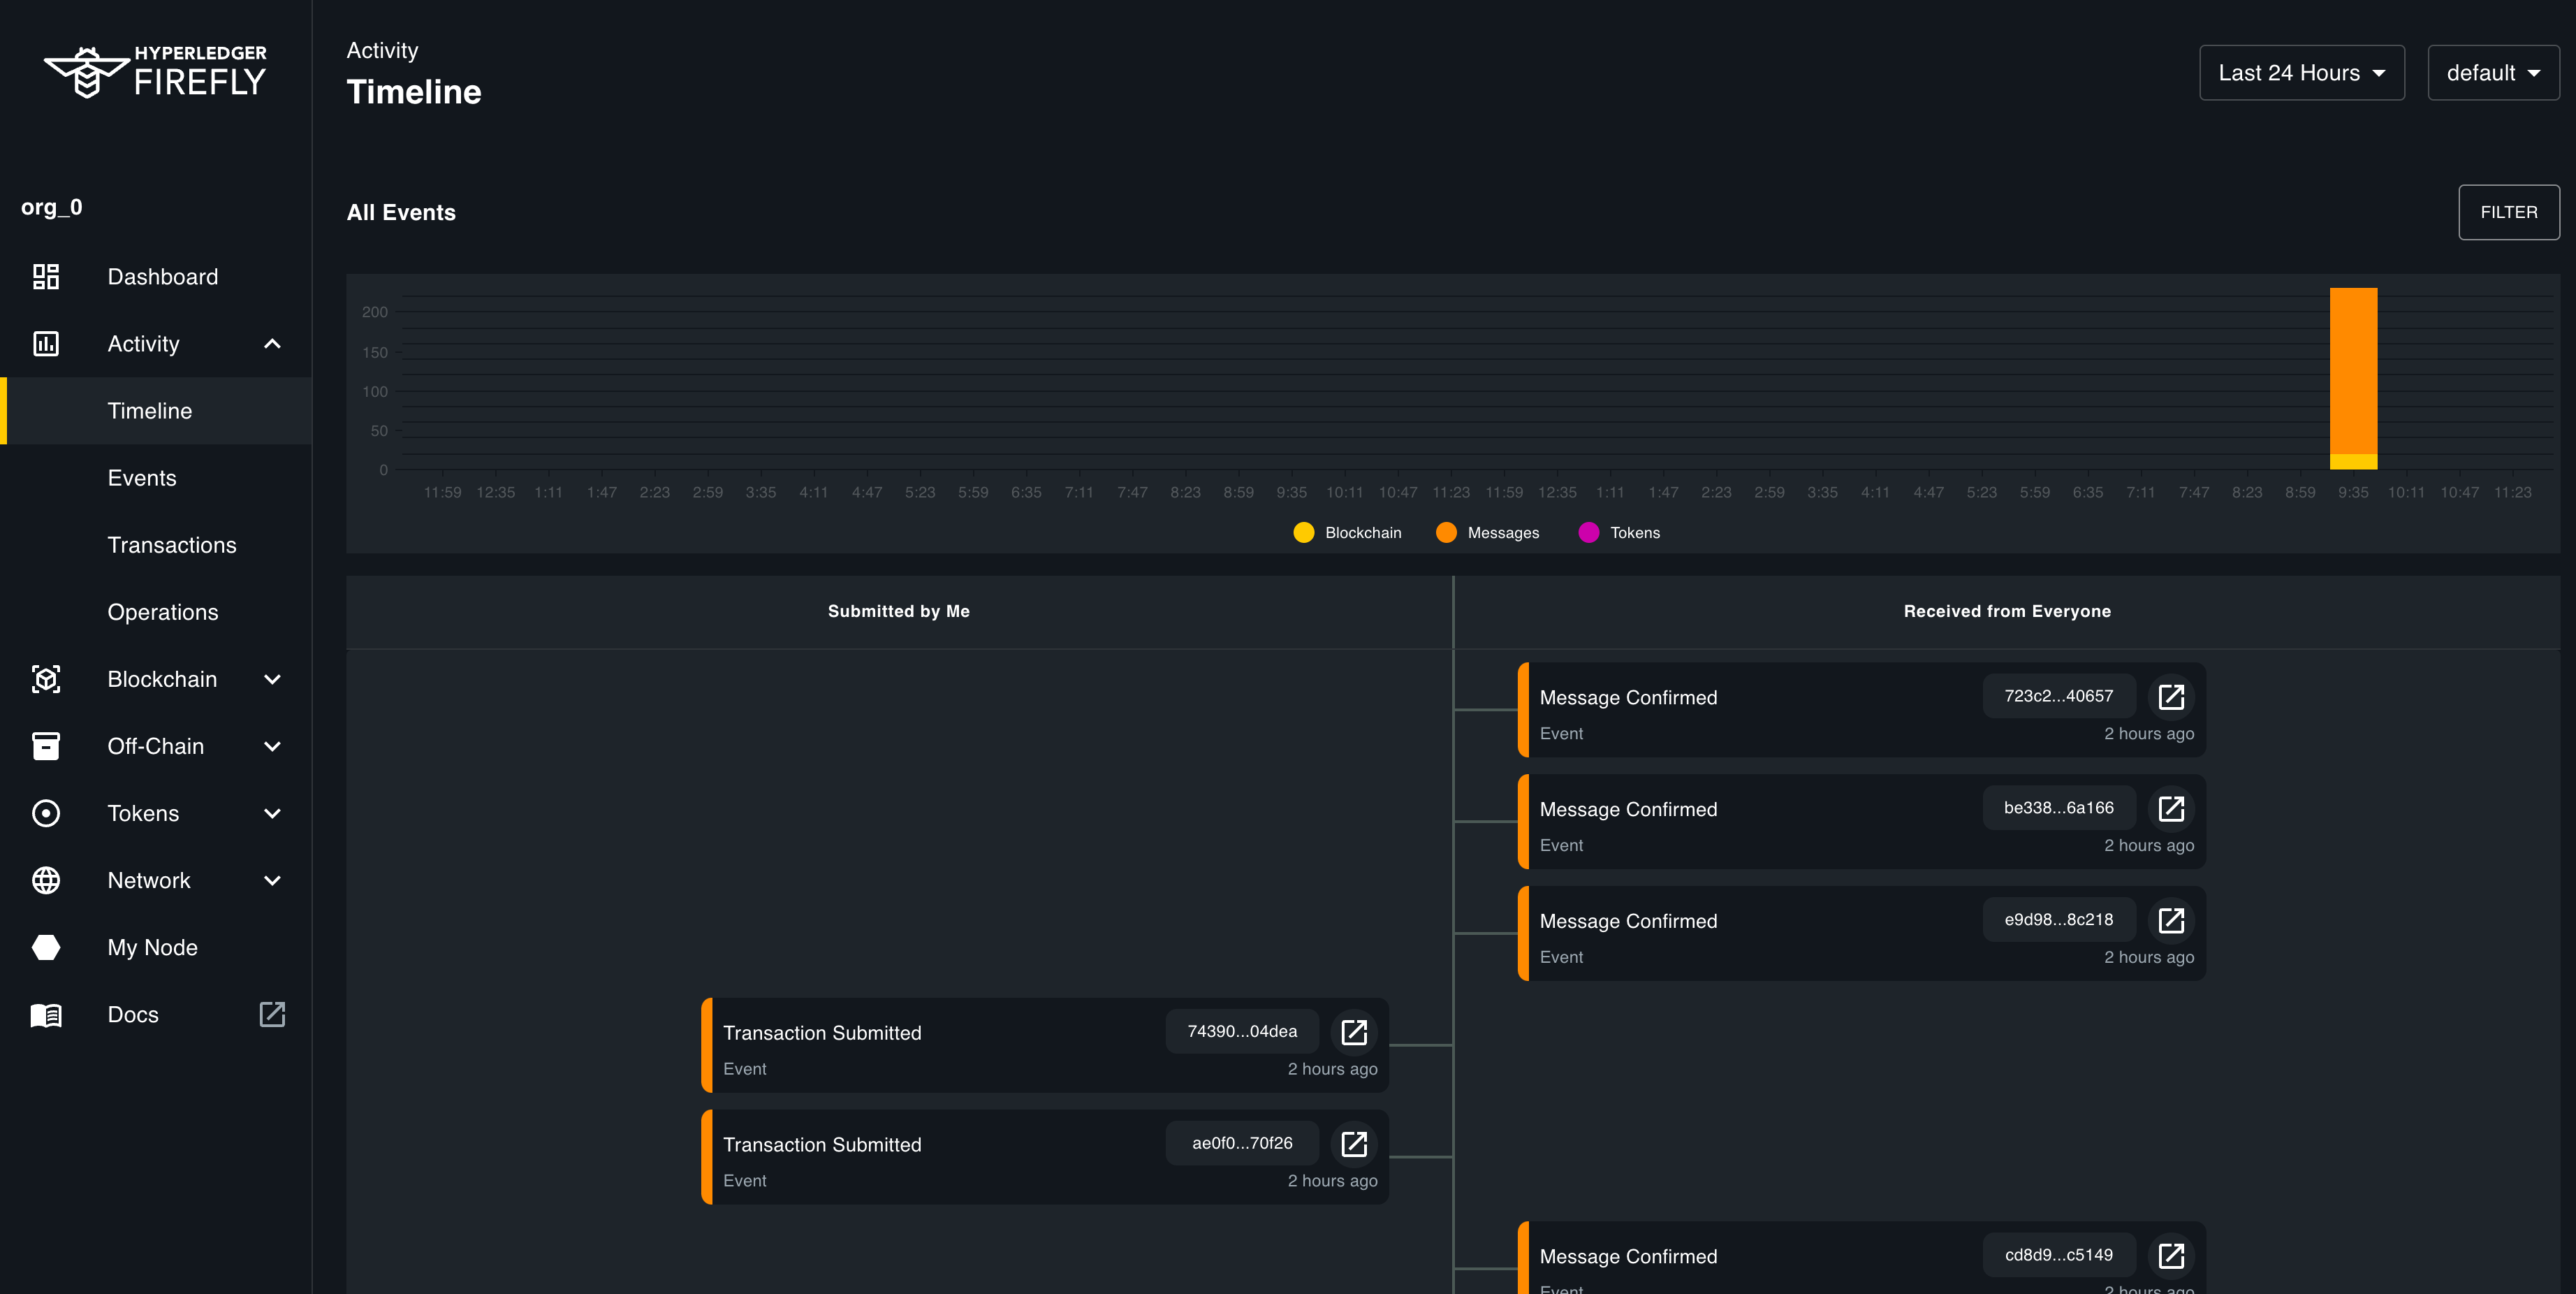The image size is (2576, 1294).
Task: Expand the Off-Chain menu chevron
Action: 272,746
